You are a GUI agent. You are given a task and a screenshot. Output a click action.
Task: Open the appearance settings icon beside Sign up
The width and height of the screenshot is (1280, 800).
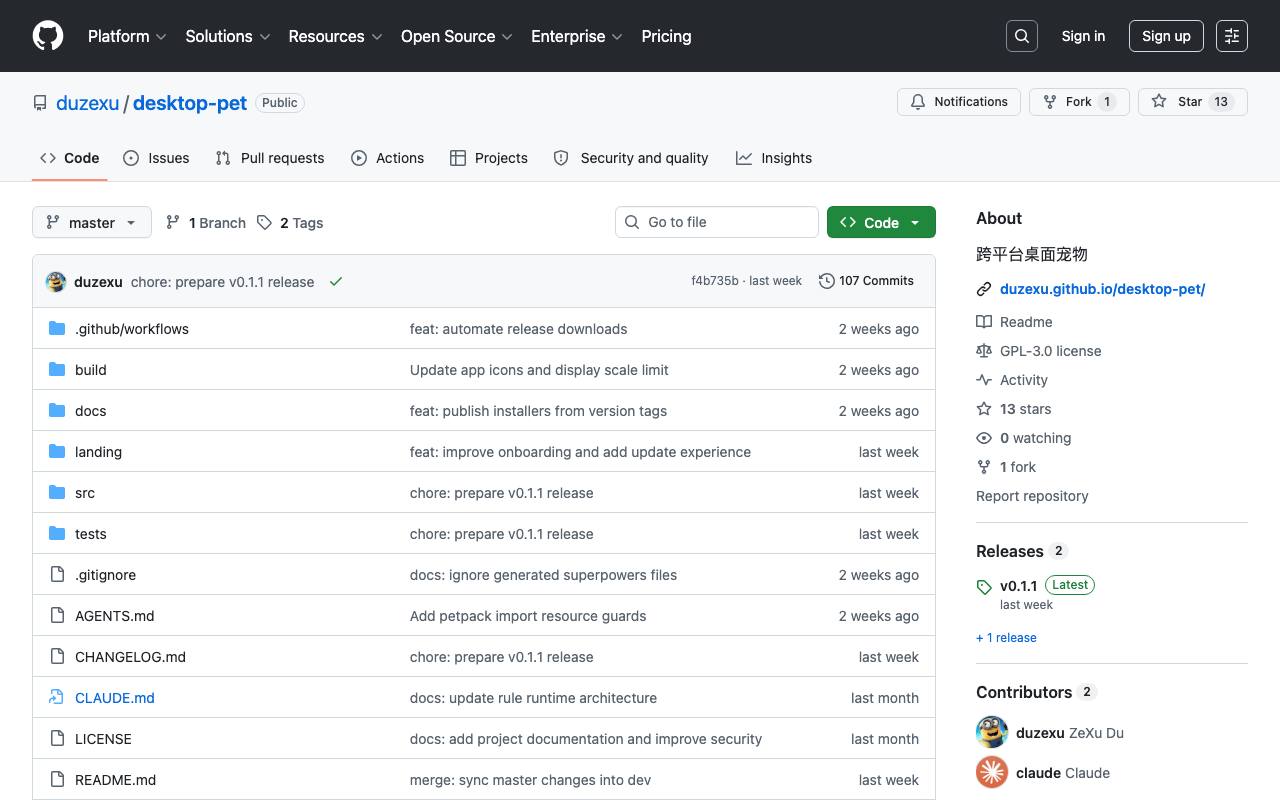coord(1232,36)
